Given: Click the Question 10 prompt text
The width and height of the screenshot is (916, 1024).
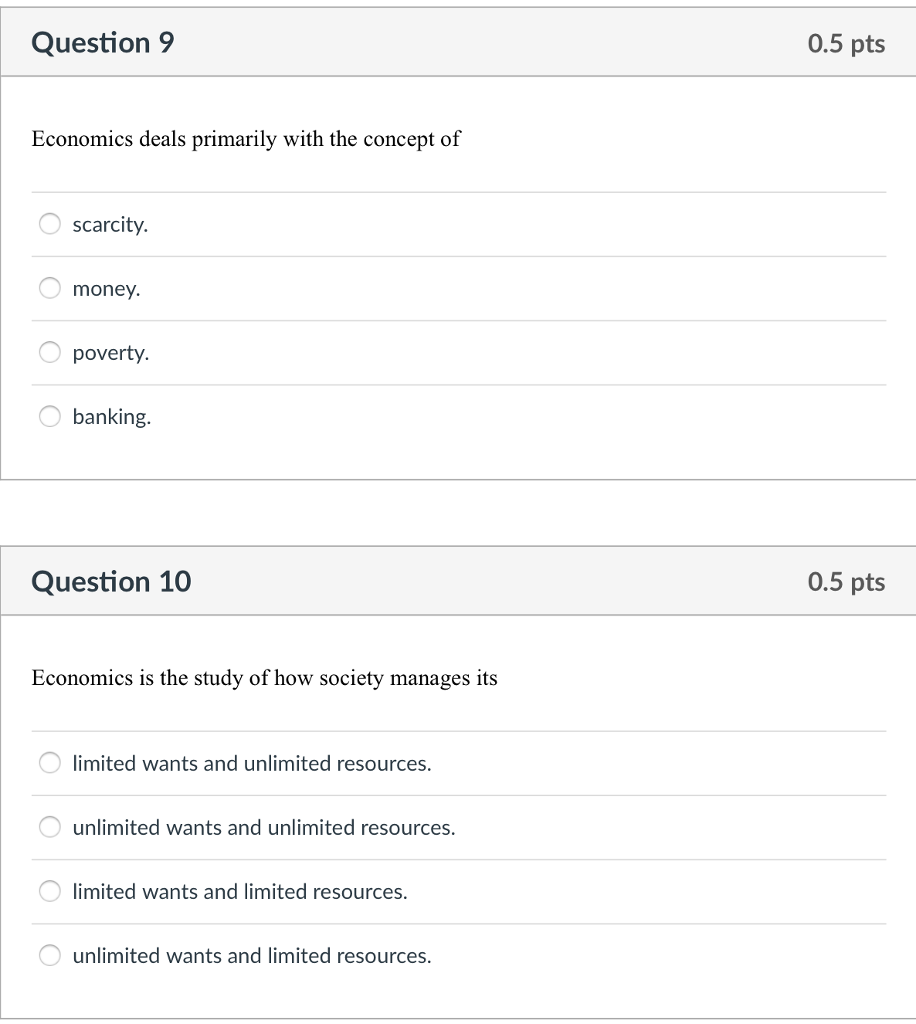Looking at the screenshot, I should (x=264, y=677).
